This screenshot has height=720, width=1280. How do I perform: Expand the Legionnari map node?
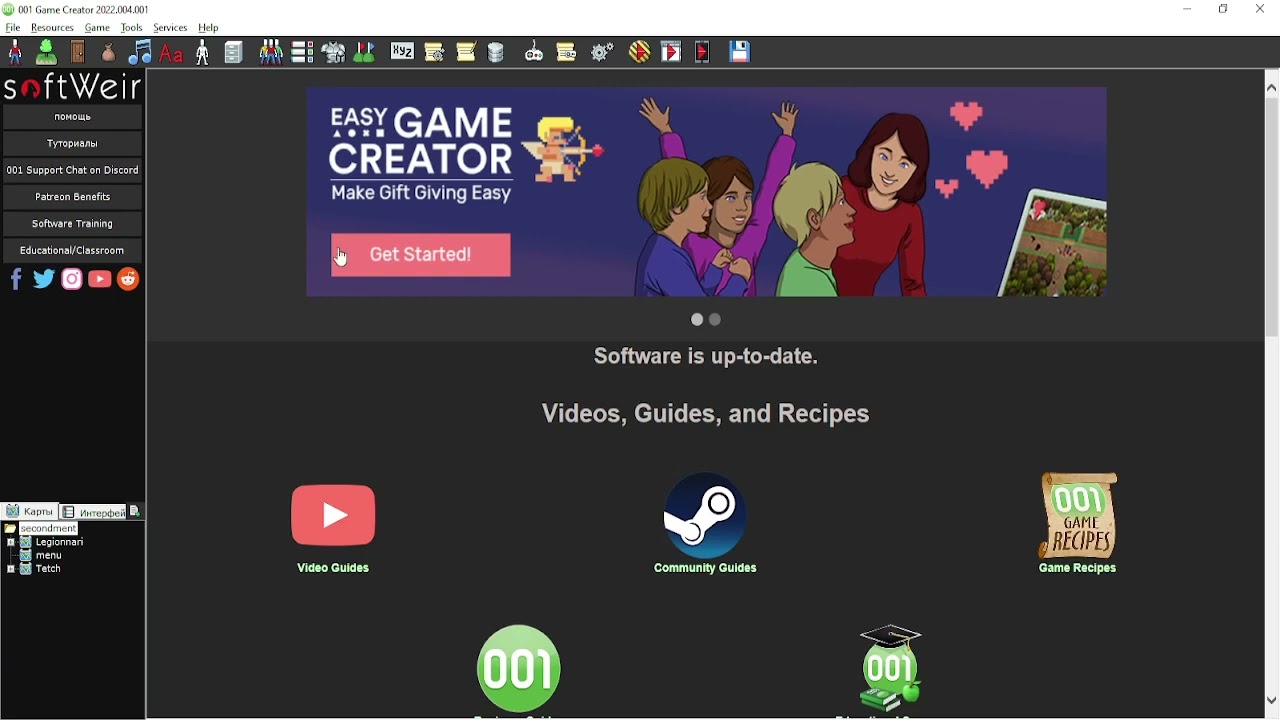pos(10,543)
